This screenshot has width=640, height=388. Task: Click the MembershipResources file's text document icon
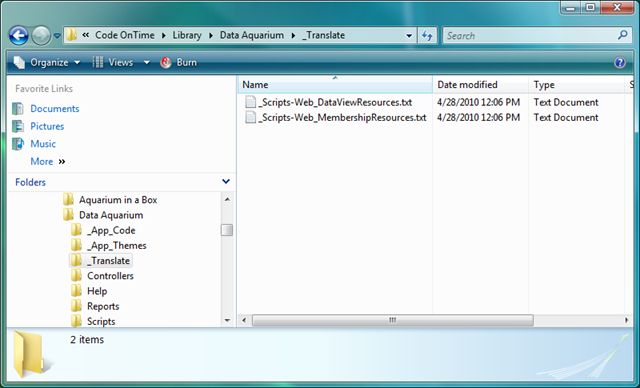[x=251, y=118]
